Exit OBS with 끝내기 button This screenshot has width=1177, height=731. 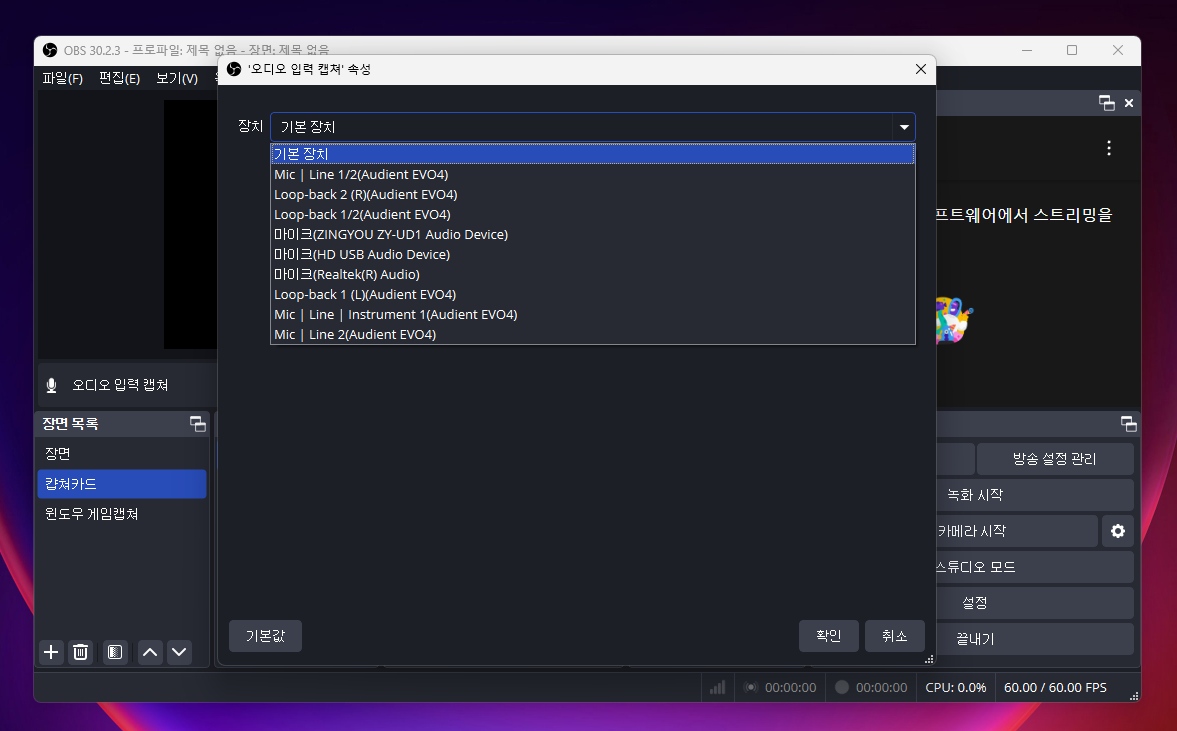point(1035,639)
